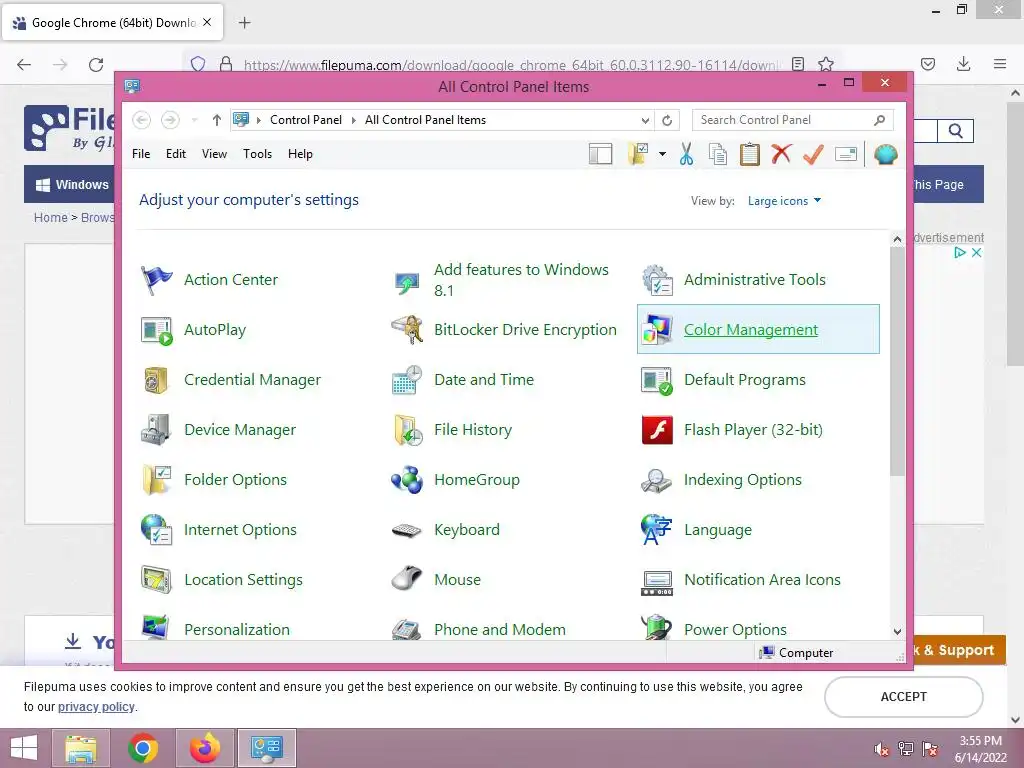Screen dimensions: 1024x768
Task: Click the Control Panel vertical scrollbar thumb
Action: coord(897,361)
